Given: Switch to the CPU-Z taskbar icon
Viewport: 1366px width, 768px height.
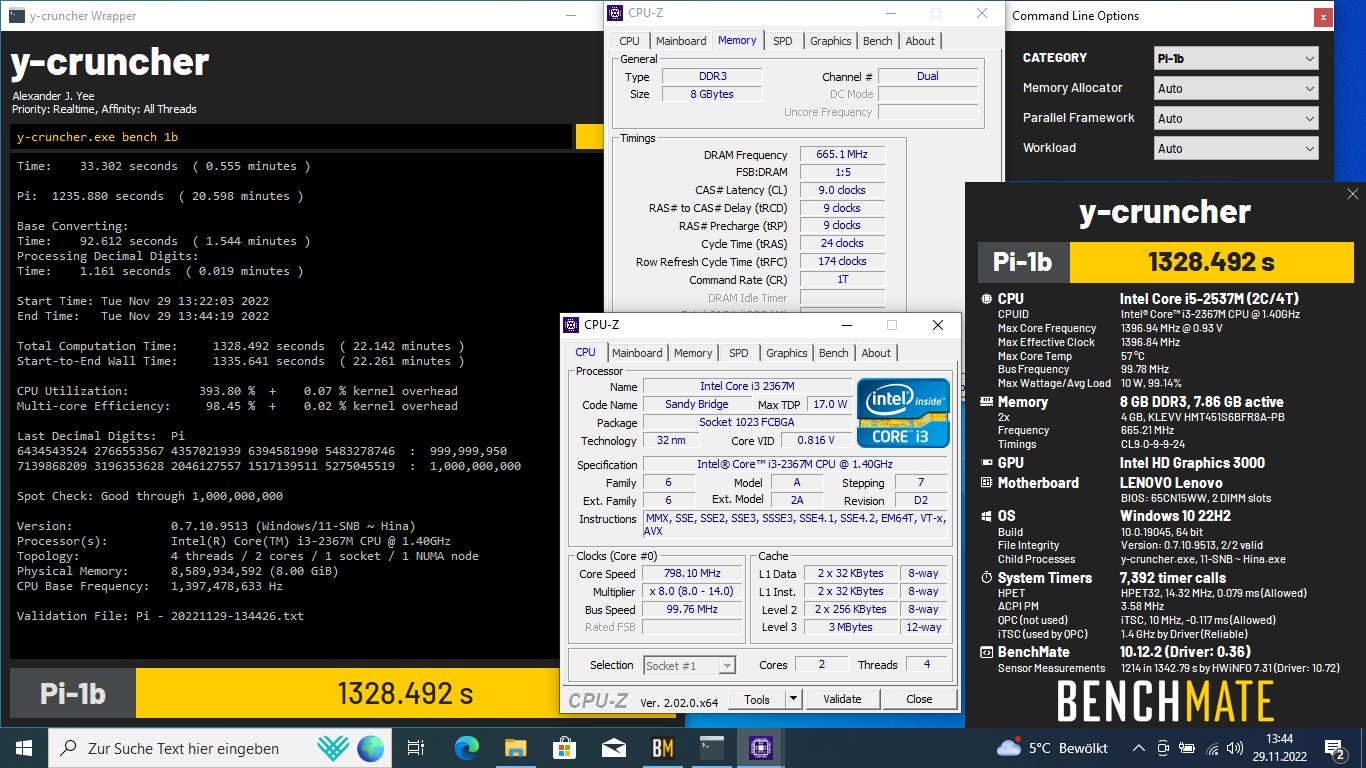Looking at the screenshot, I should [760, 747].
